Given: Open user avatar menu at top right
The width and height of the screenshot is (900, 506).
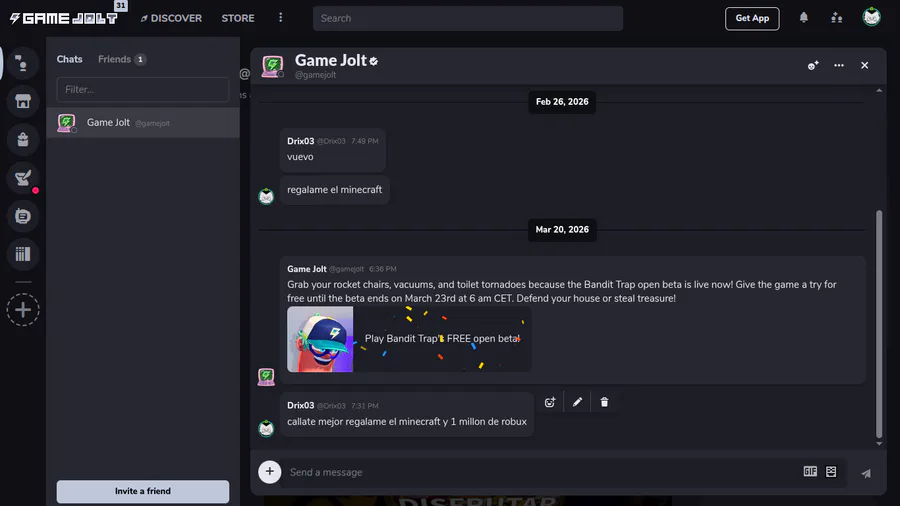Looking at the screenshot, I should (x=871, y=17).
